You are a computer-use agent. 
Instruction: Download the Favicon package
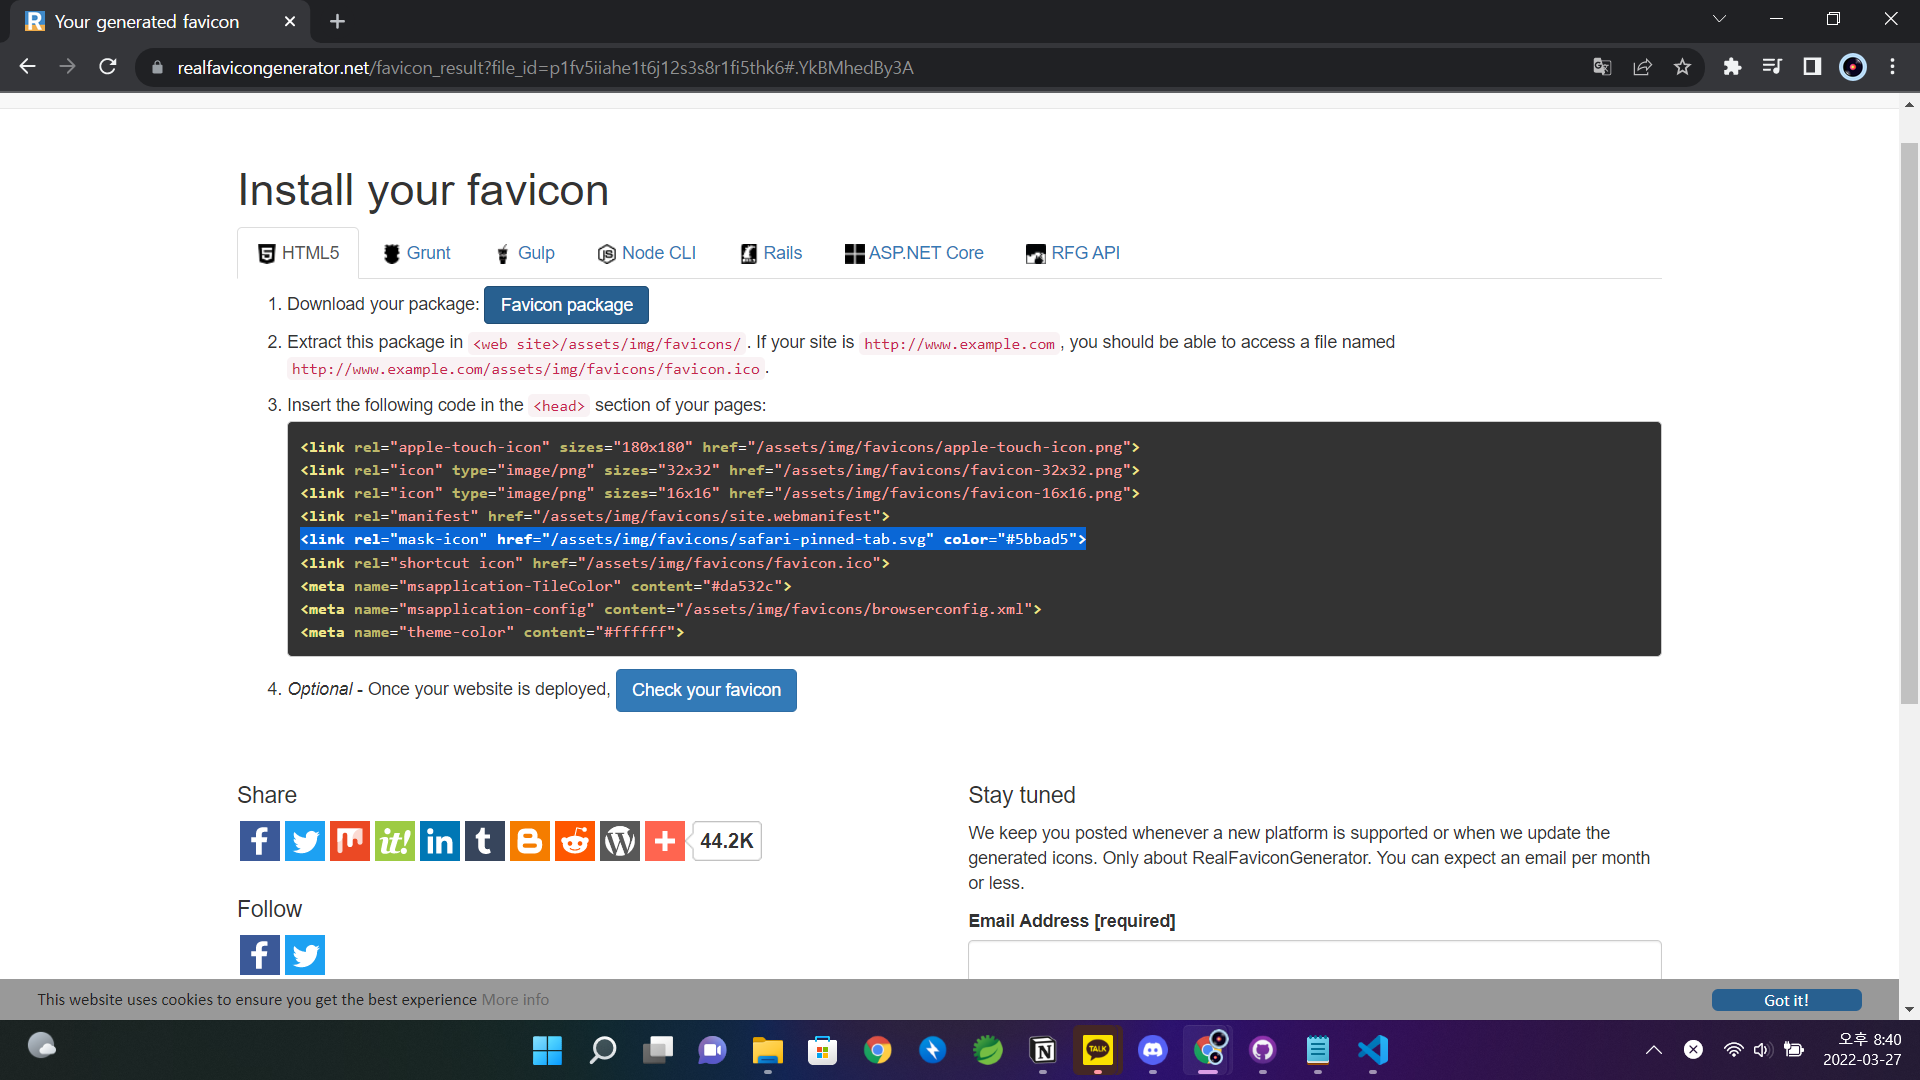[566, 305]
